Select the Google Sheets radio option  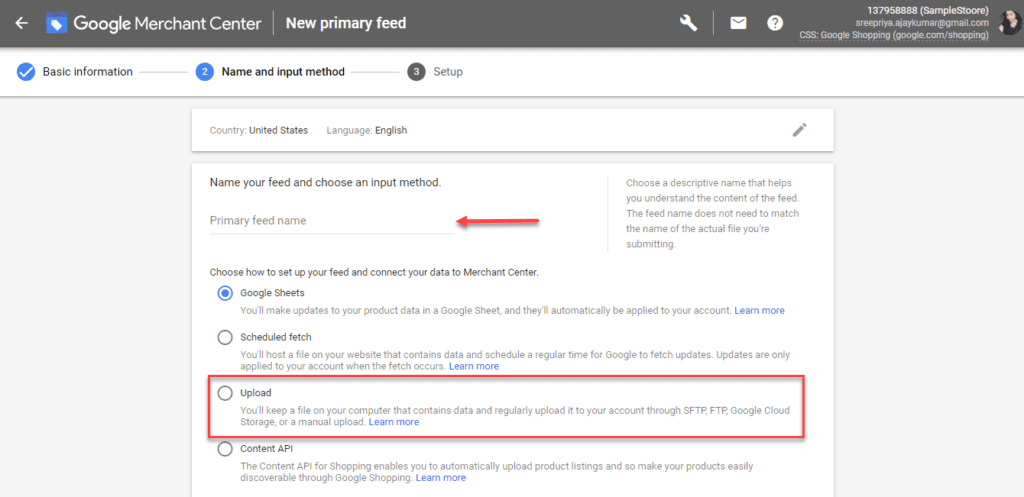pos(225,293)
